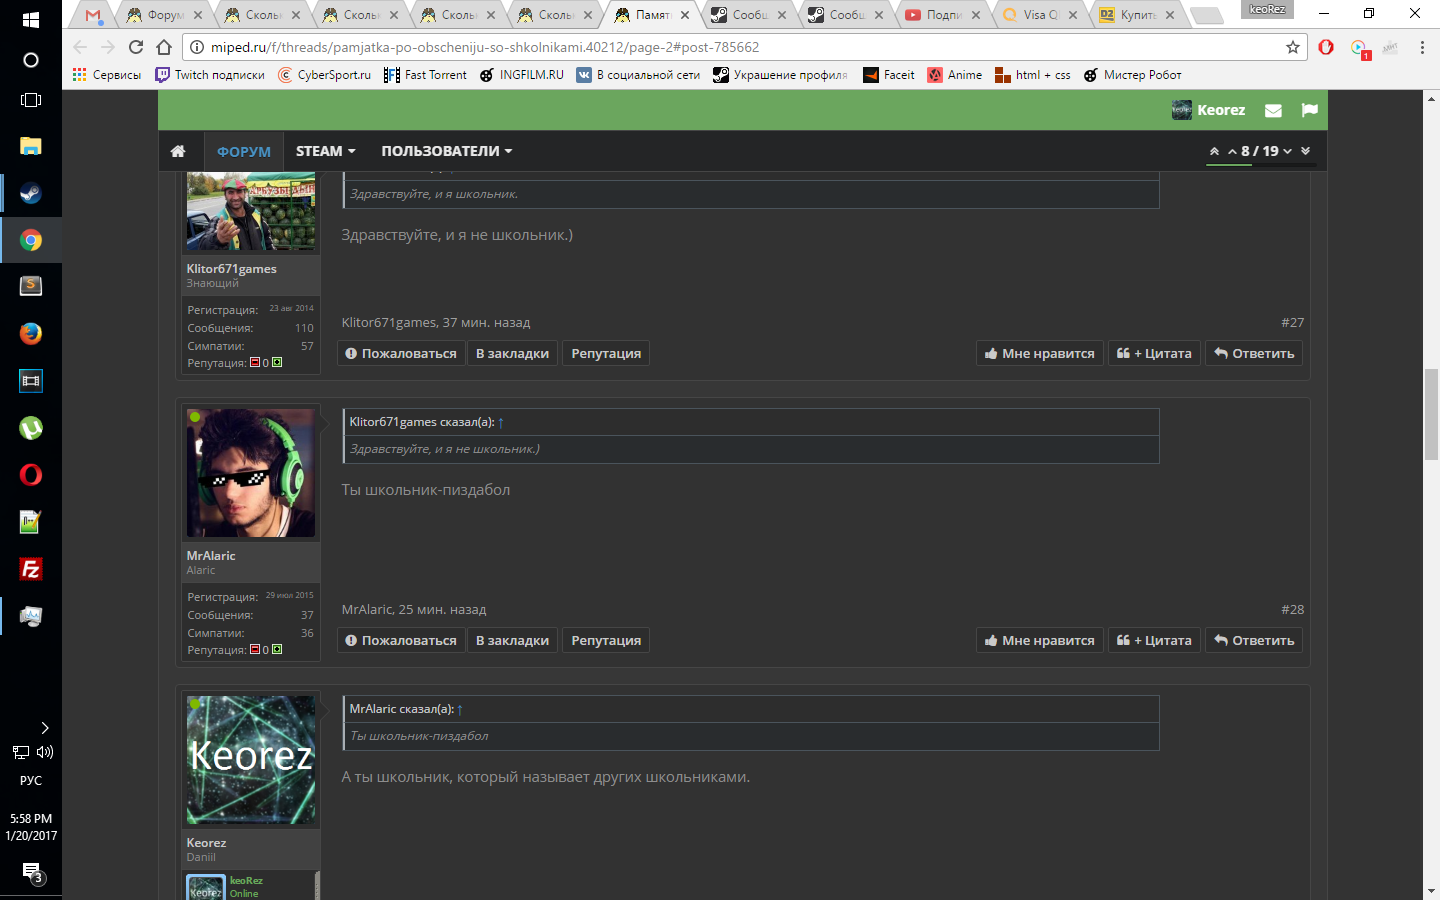Open the Twitch подписки bookmark
The image size is (1440, 900).
[x=210, y=75]
